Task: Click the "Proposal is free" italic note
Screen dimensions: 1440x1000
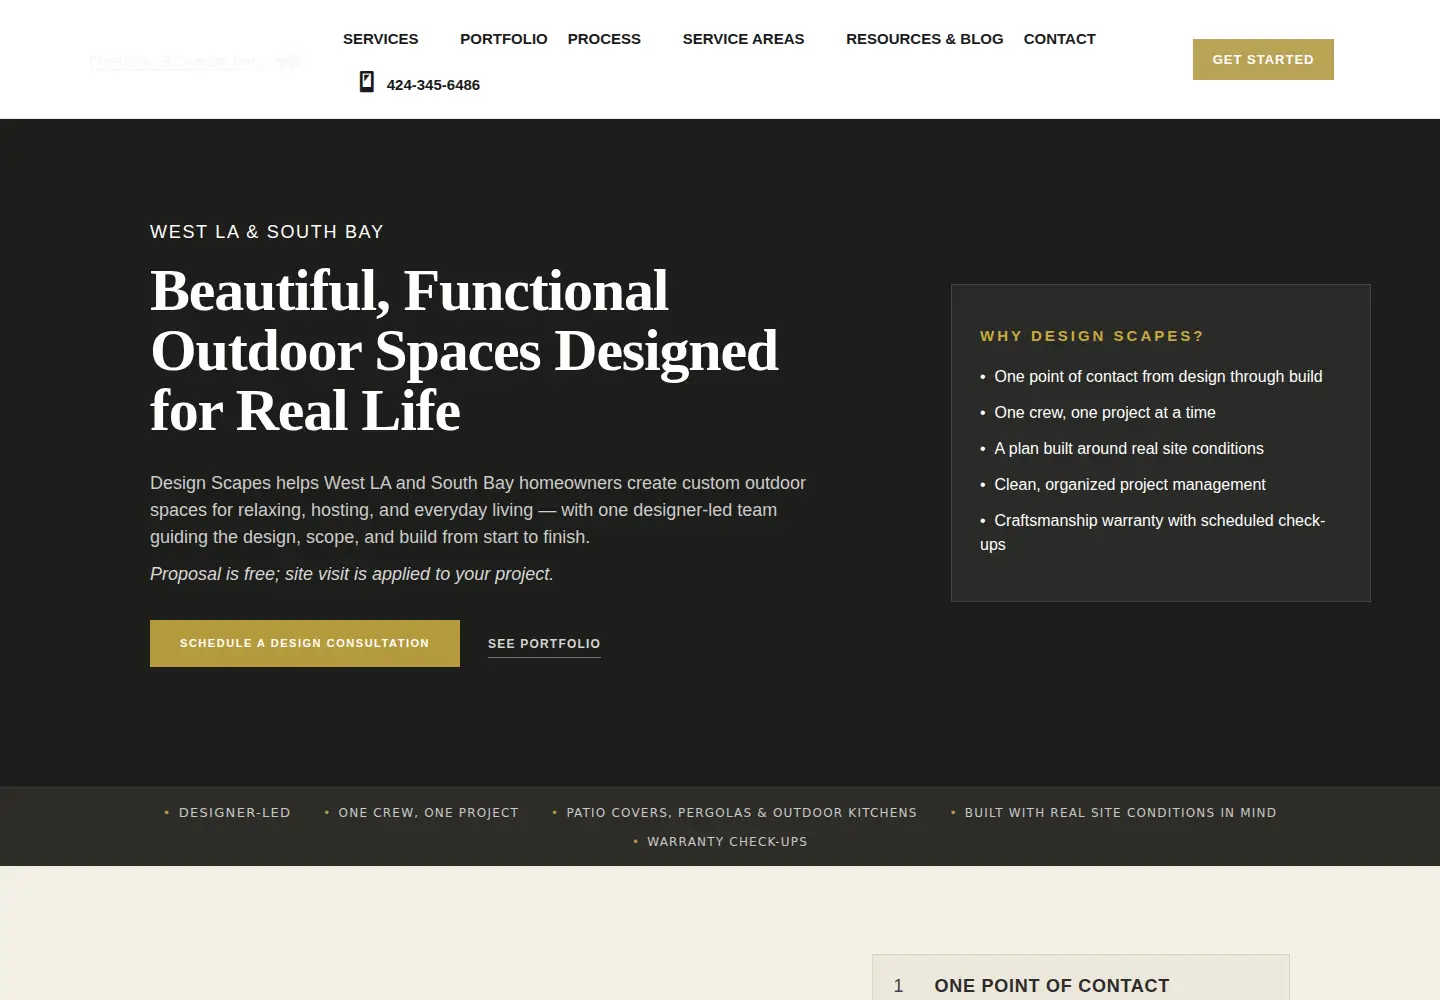Action: pyautogui.click(x=352, y=574)
